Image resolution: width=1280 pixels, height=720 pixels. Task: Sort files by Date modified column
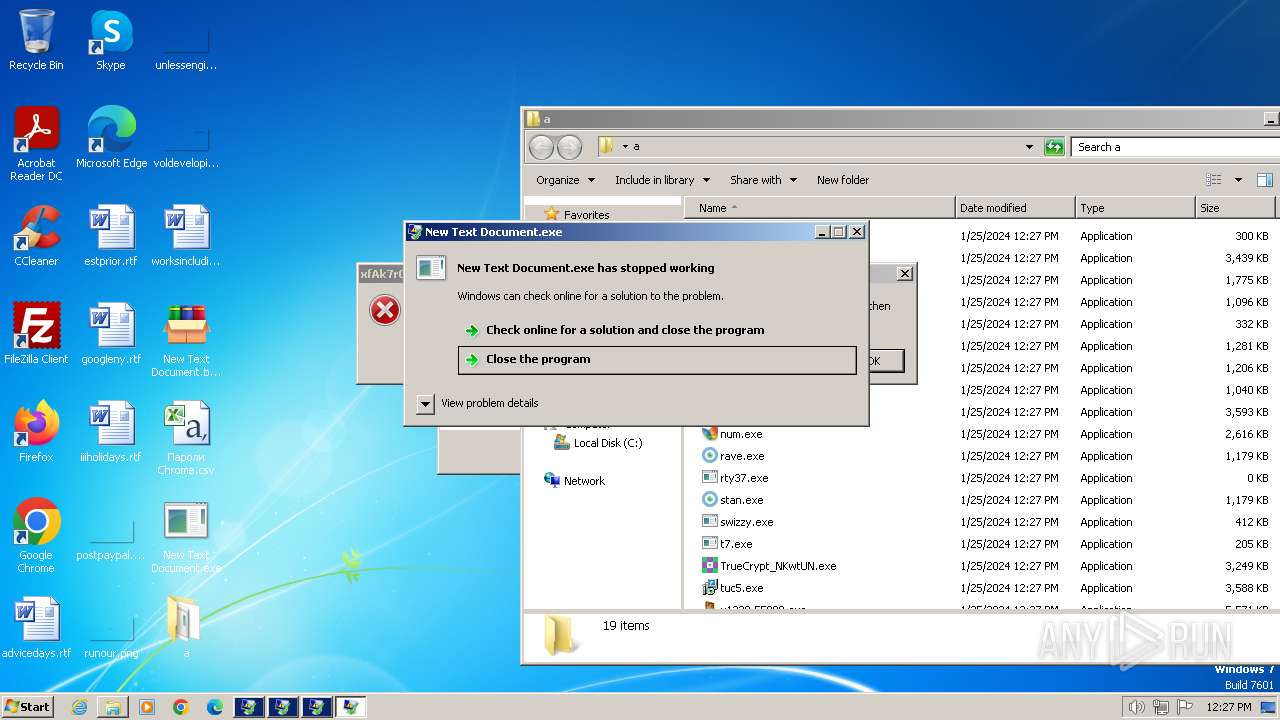1016,208
